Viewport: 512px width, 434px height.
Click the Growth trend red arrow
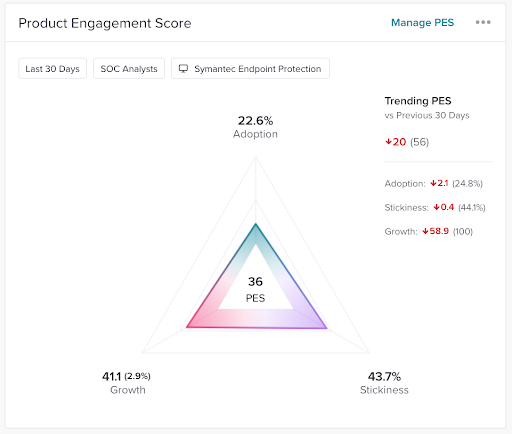pos(425,231)
